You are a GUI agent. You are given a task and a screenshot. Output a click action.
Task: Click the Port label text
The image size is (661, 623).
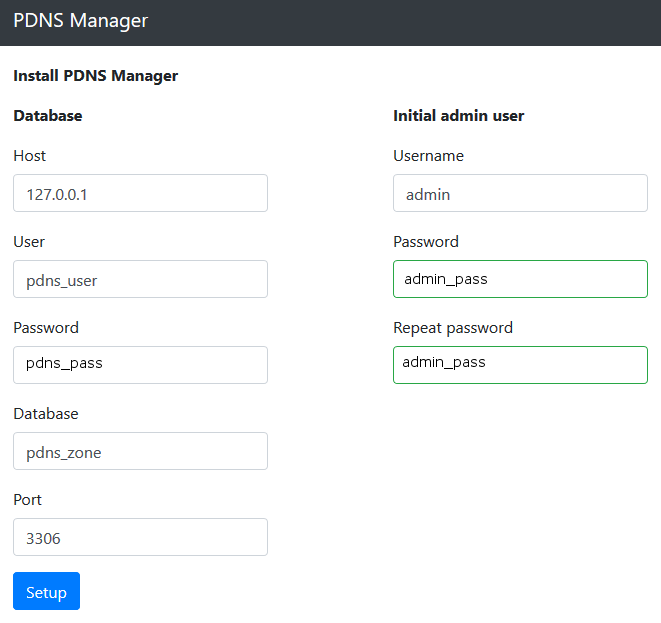coord(28,500)
